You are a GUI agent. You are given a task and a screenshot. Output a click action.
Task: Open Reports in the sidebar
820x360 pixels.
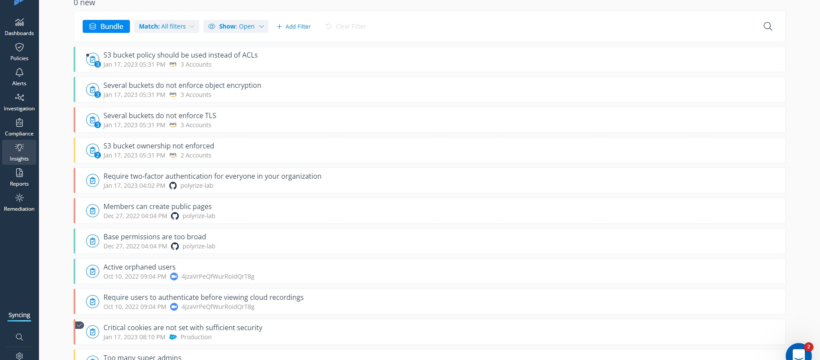point(19,177)
